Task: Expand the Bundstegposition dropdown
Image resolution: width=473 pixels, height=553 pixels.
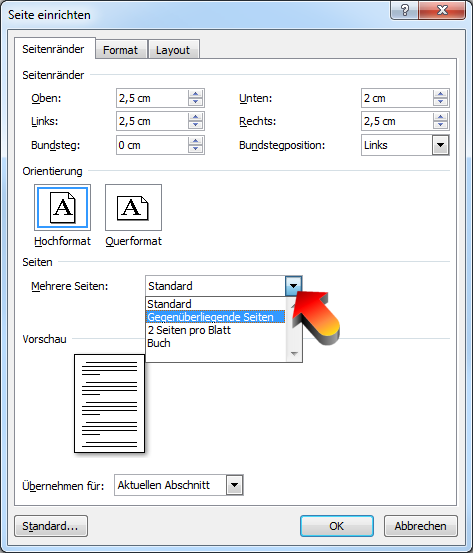Action: [x=440, y=145]
